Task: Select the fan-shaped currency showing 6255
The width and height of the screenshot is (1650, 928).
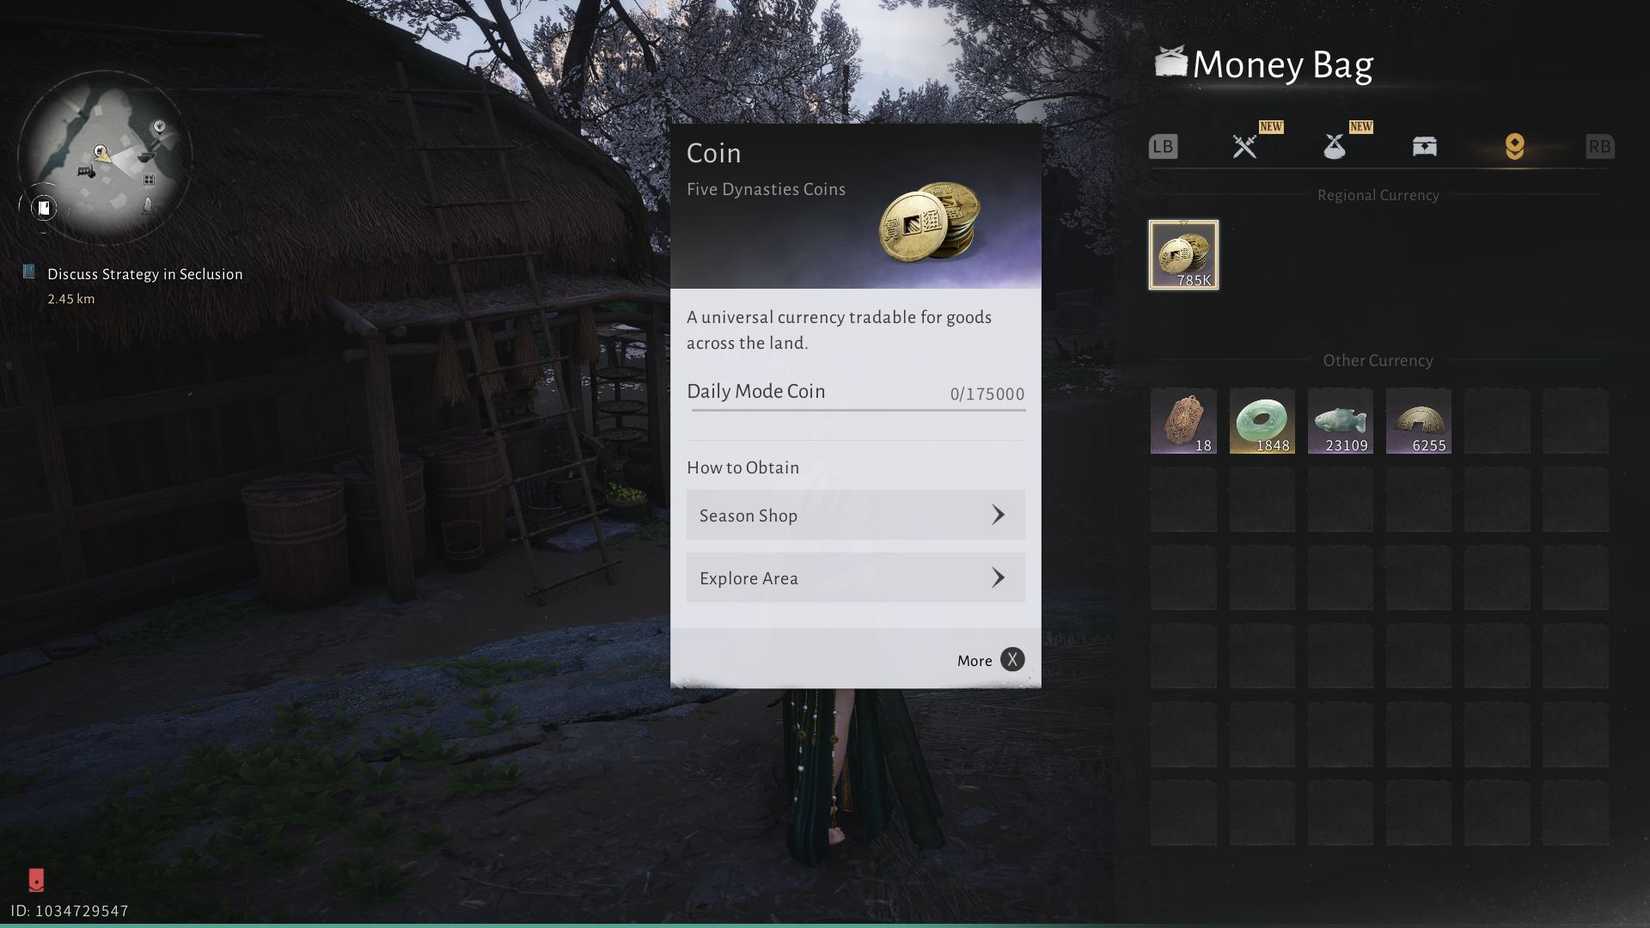Action: tap(1418, 421)
